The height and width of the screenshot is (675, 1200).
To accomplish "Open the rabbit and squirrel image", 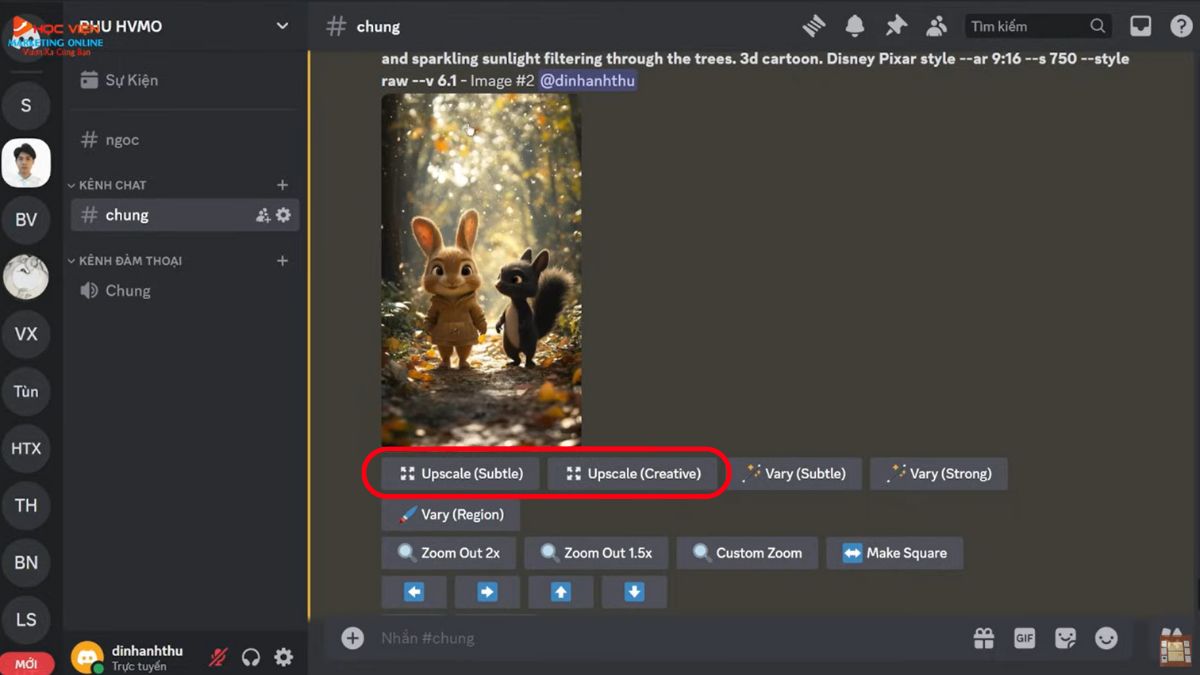I will pos(481,270).
